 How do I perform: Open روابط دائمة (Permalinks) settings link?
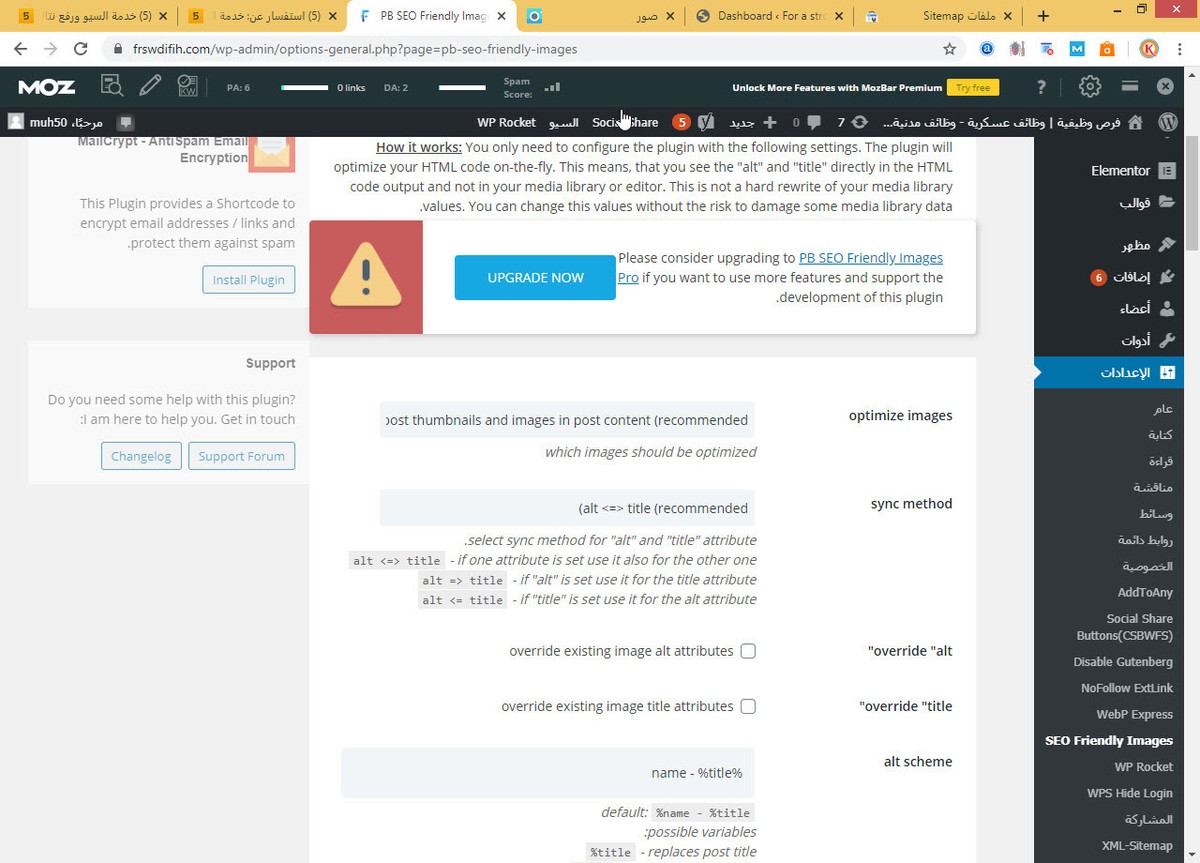point(1145,540)
